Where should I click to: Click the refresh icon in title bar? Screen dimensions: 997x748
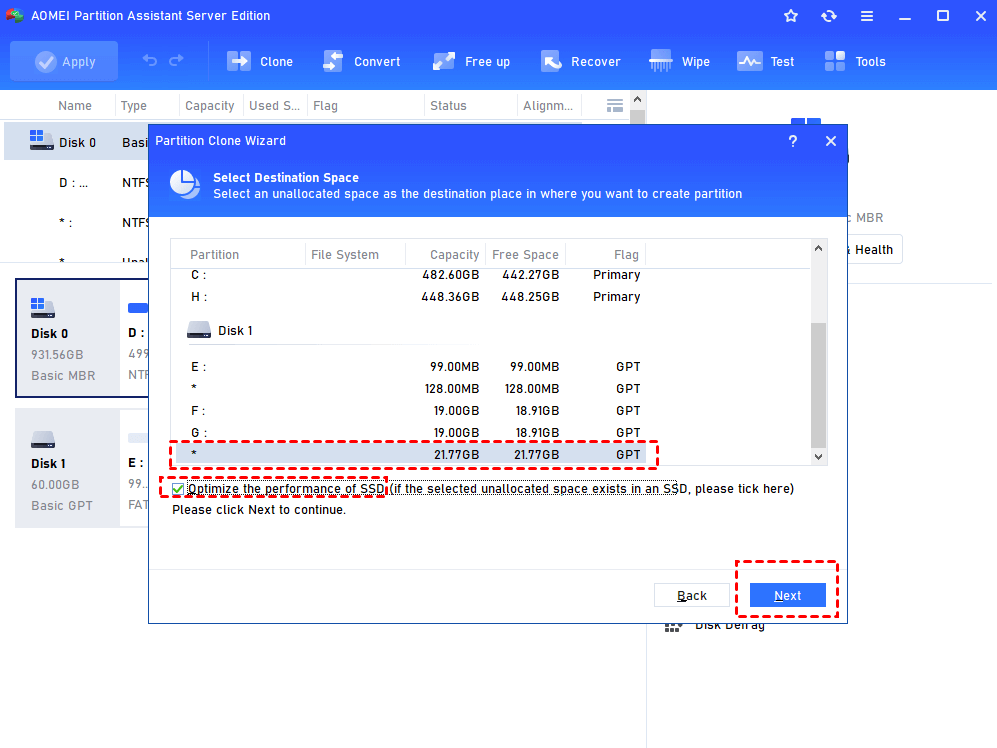tap(829, 16)
